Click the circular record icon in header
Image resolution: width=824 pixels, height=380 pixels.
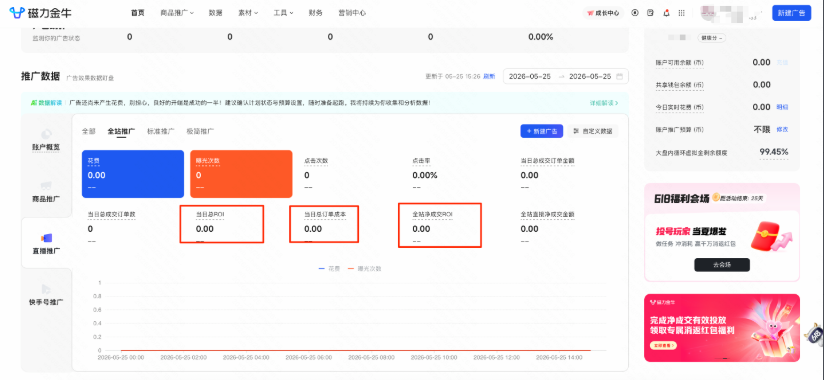click(x=635, y=13)
